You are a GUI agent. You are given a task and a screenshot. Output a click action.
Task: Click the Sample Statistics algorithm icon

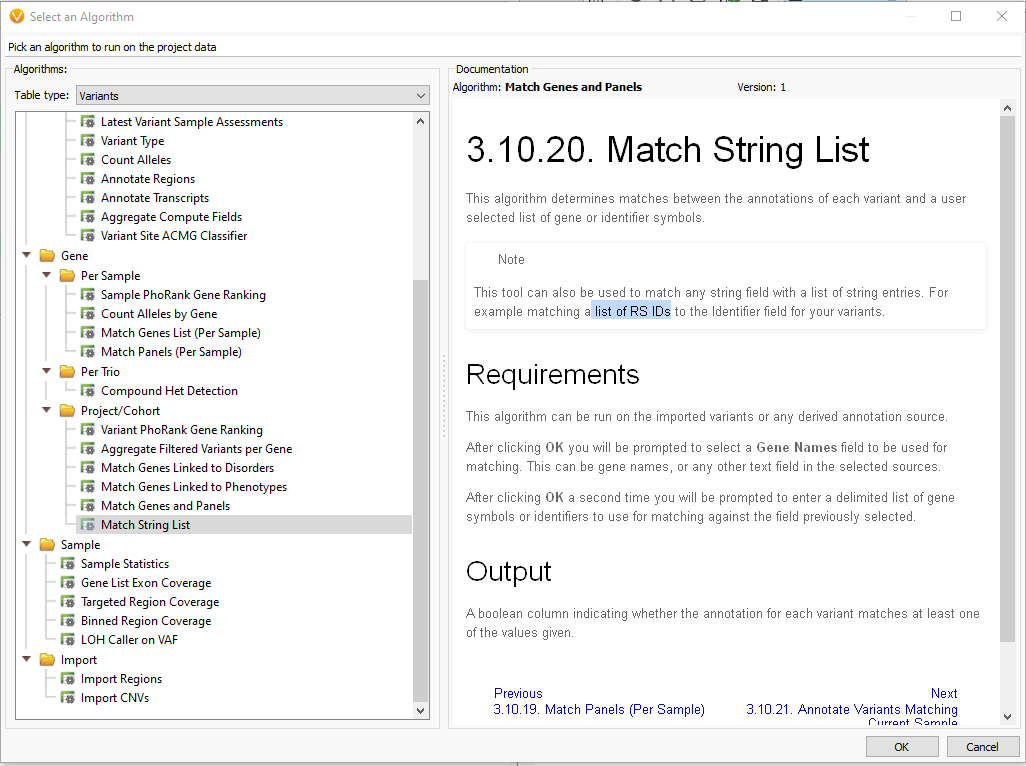coord(67,563)
